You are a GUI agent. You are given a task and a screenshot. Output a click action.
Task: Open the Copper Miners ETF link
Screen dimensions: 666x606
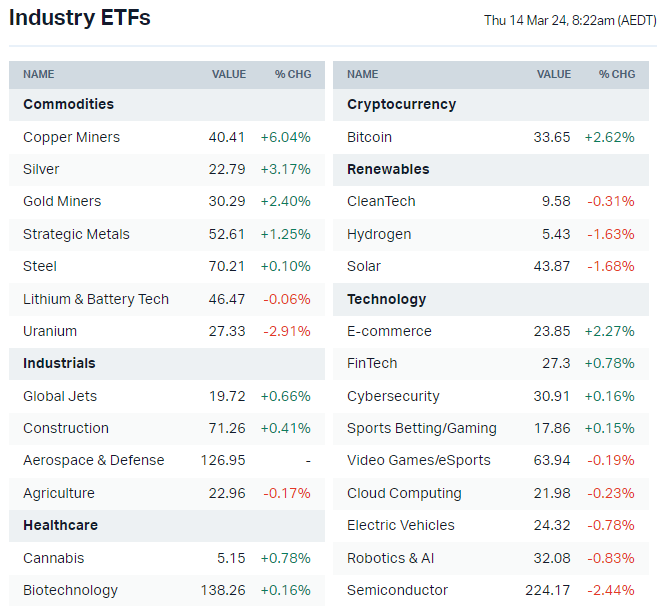point(71,137)
